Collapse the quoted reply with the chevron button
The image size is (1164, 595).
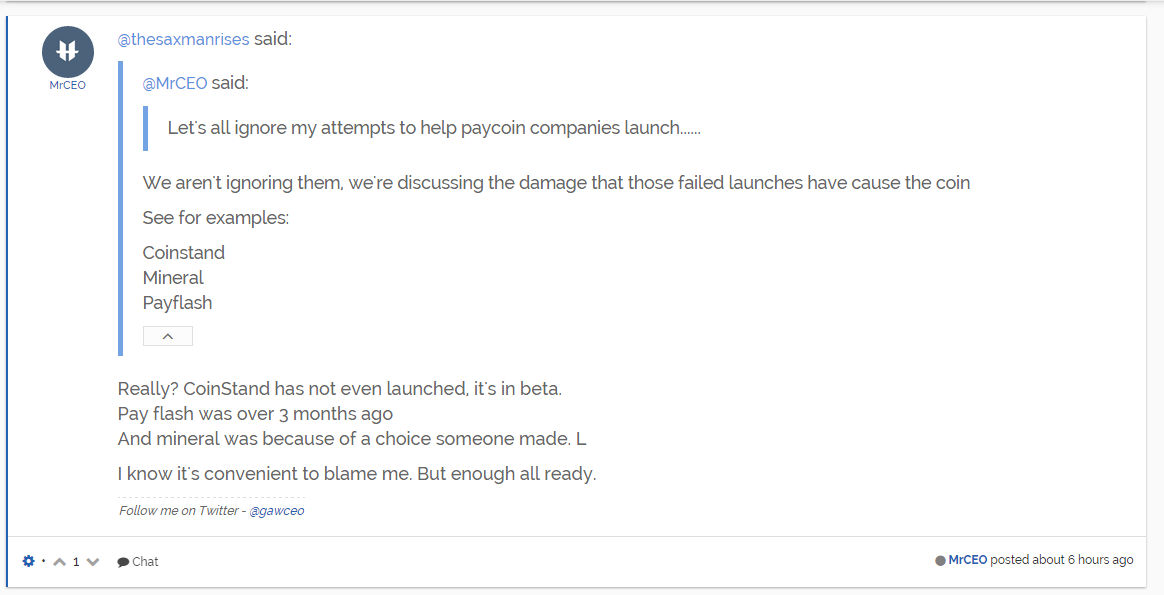point(168,336)
